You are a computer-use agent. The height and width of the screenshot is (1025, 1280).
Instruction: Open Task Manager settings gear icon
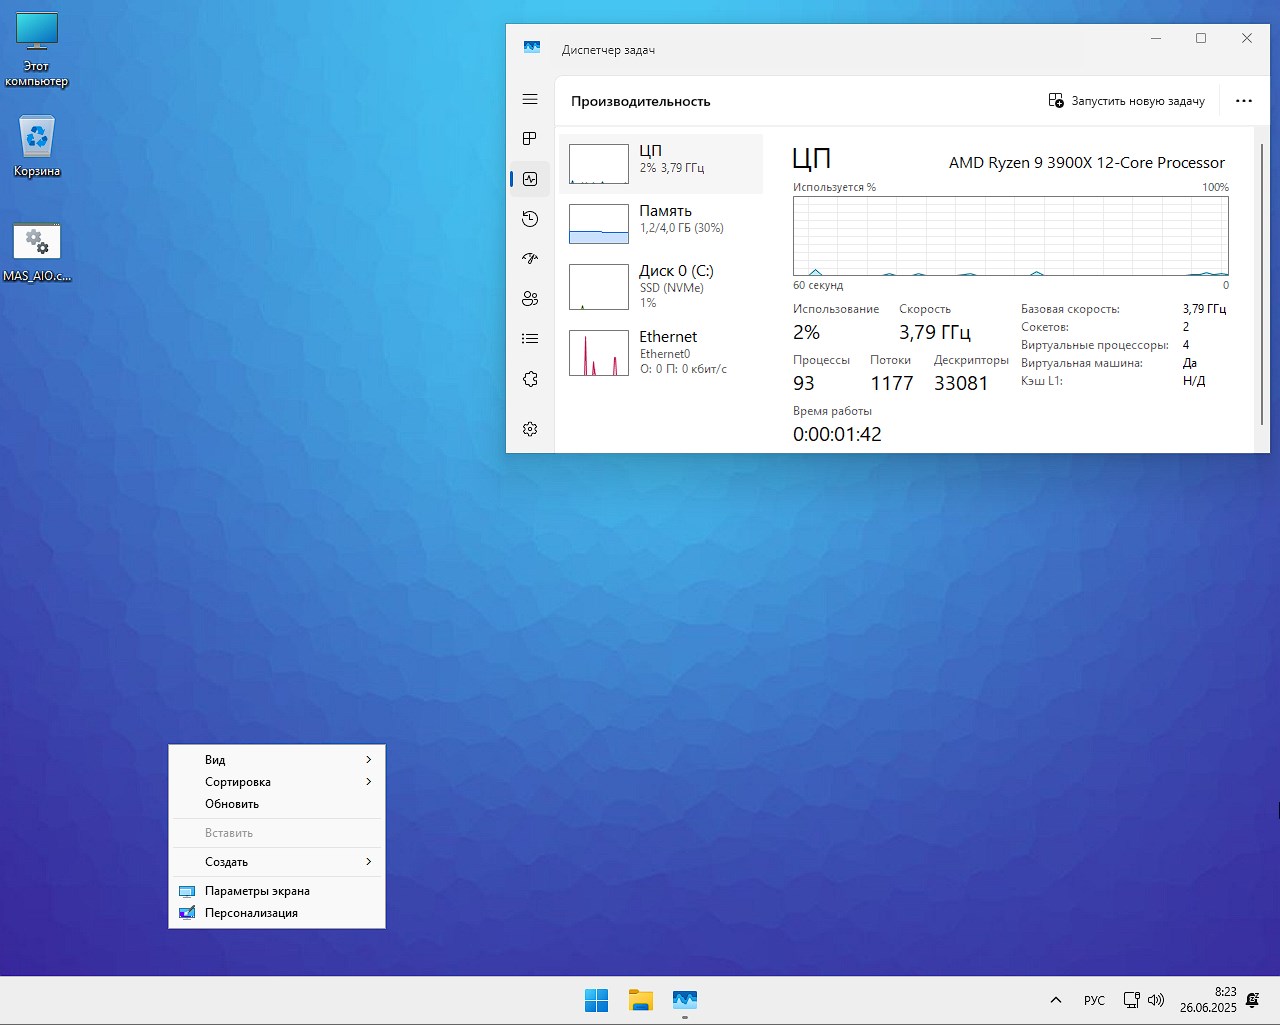(530, 429)
